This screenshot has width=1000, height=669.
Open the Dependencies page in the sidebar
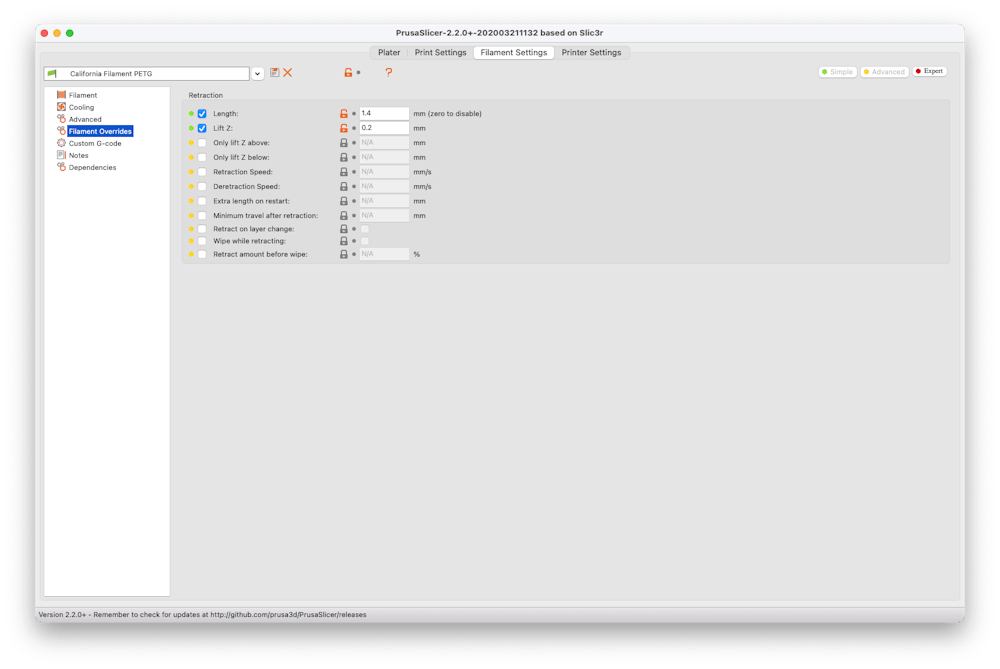click(x=92, y=168)
